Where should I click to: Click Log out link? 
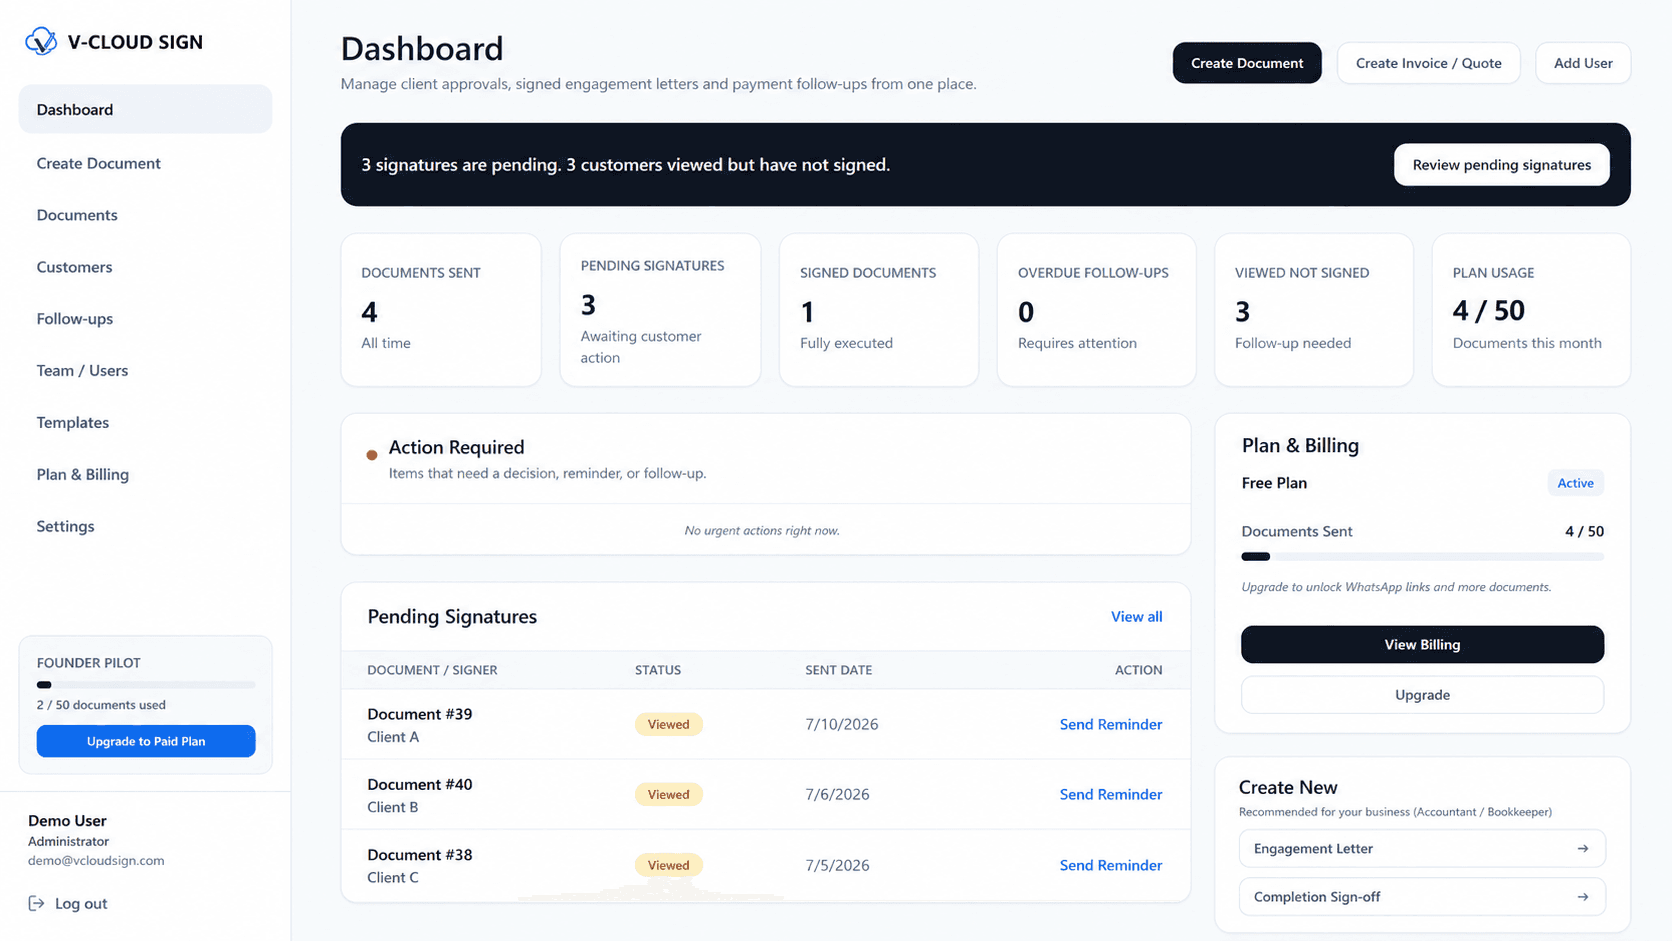[x=68, y=903]
